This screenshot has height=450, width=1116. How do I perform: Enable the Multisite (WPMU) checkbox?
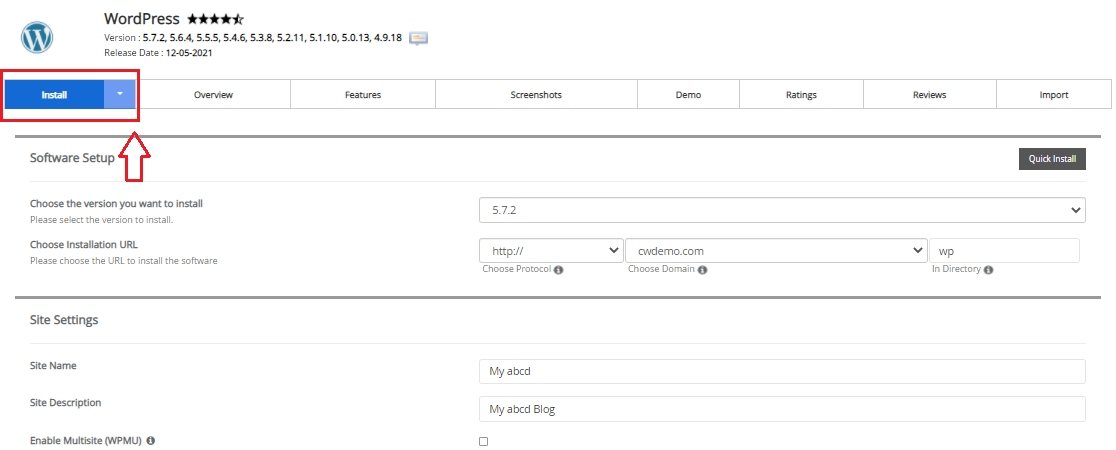pyautogui.click(x=484, y=441)
